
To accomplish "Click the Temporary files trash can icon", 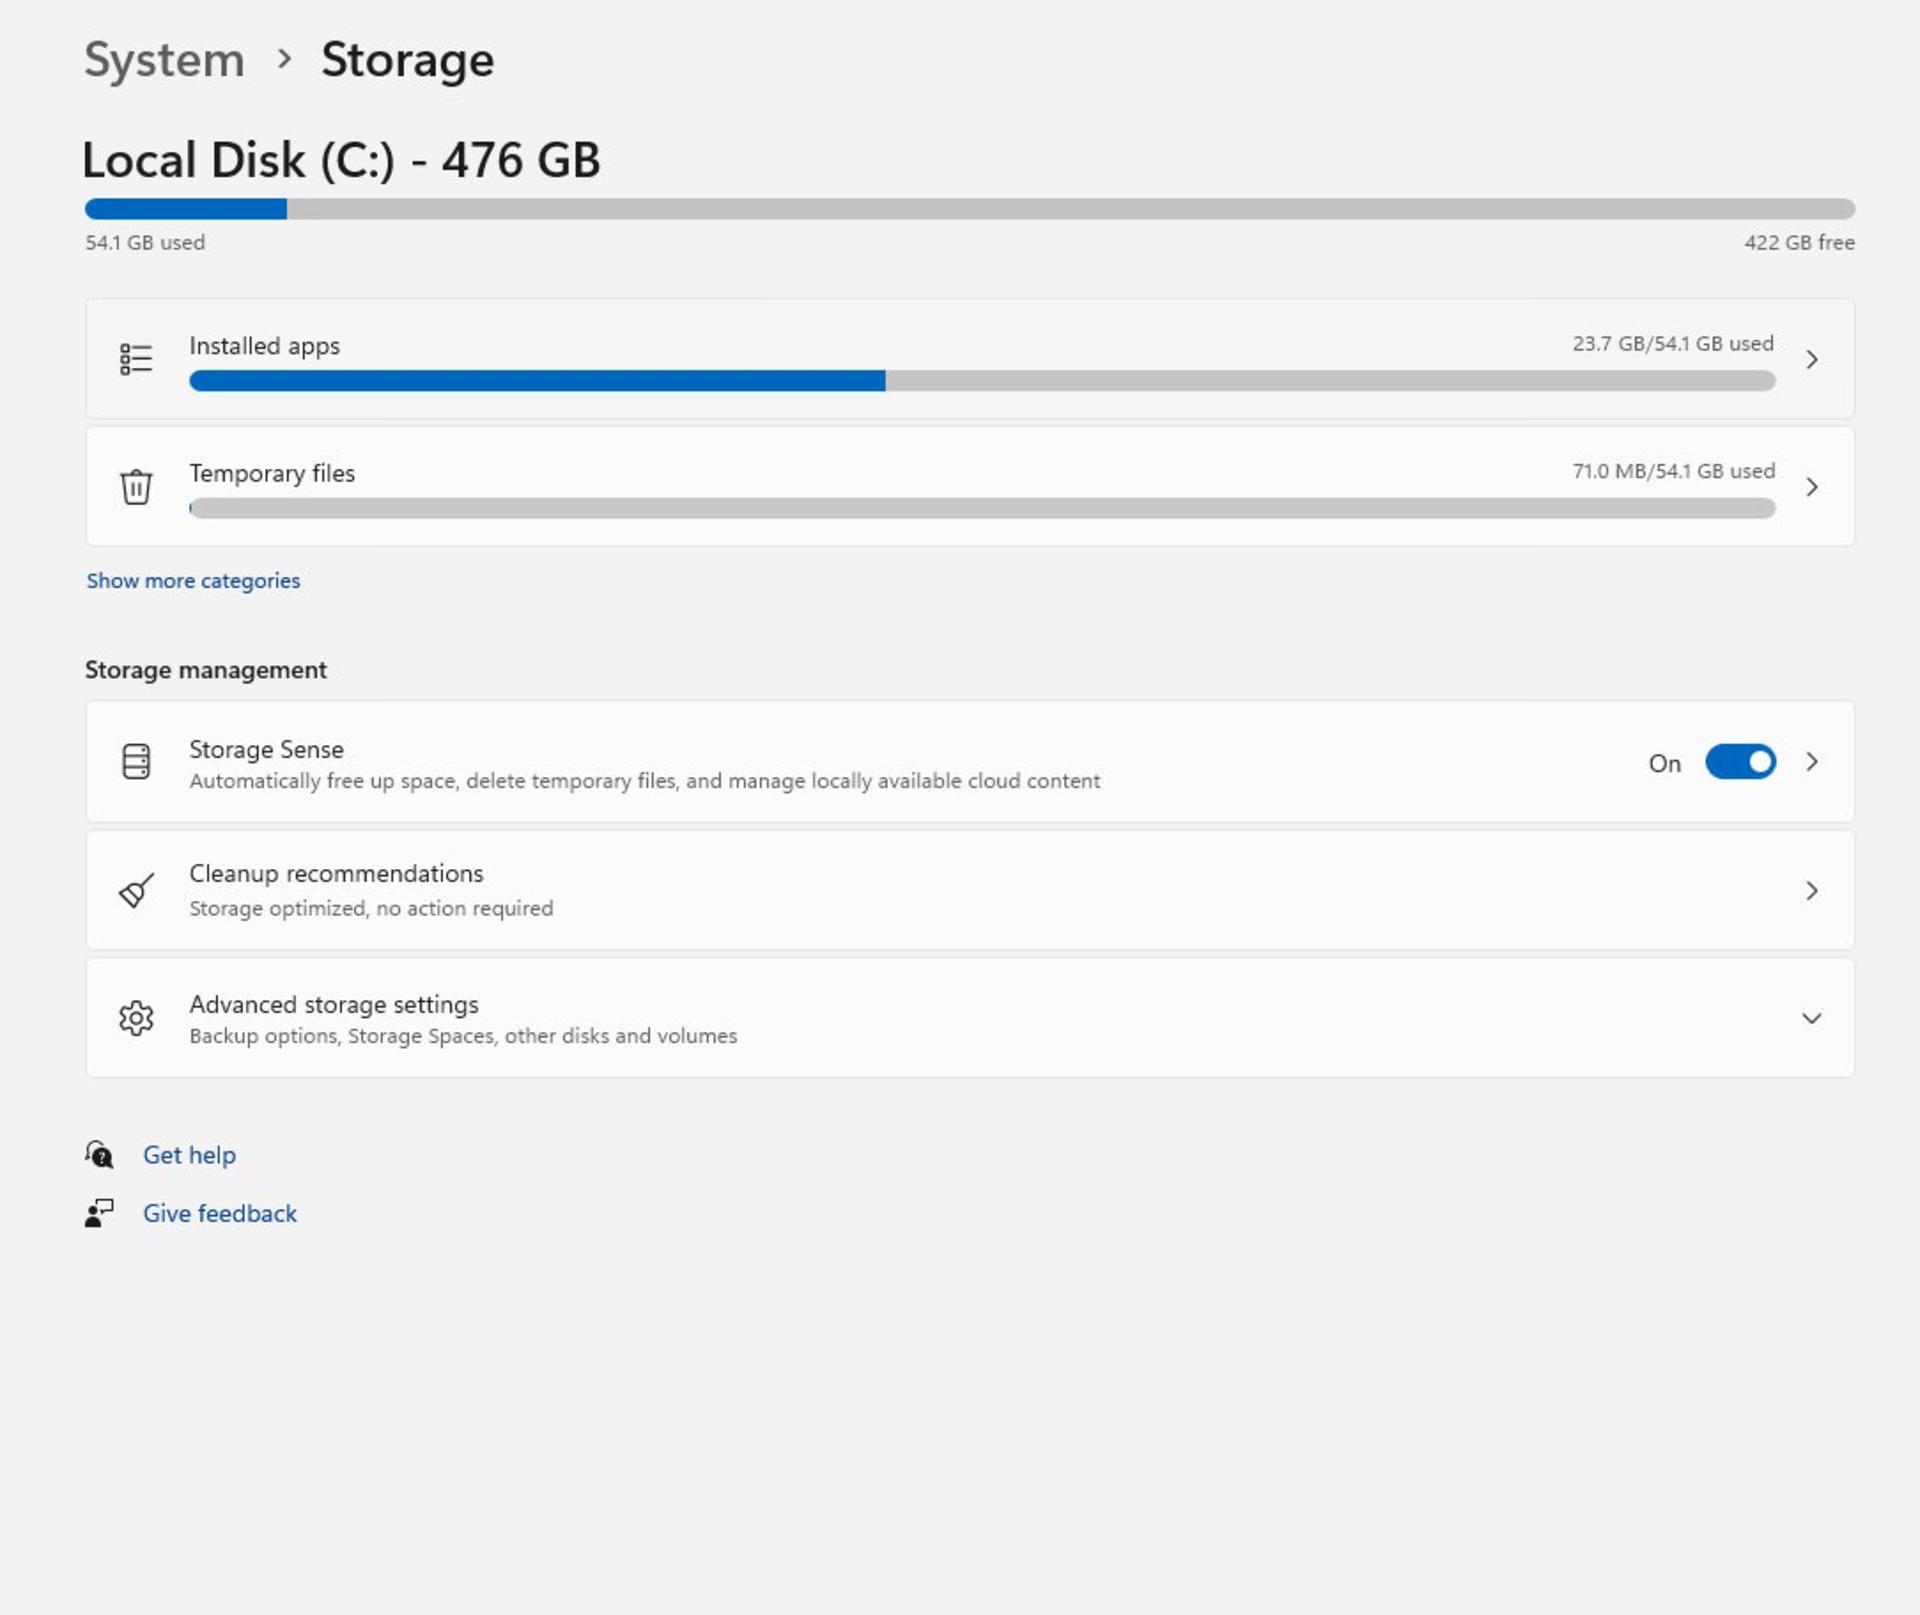I will point(136,487).
